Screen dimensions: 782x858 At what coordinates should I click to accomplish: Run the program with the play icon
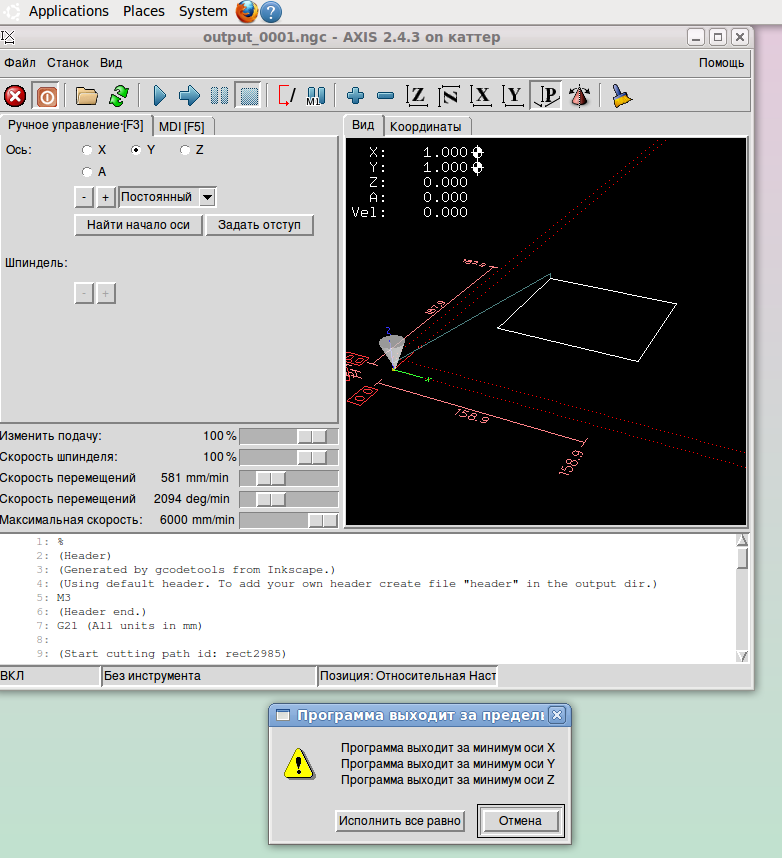click(x=159, y=96)
